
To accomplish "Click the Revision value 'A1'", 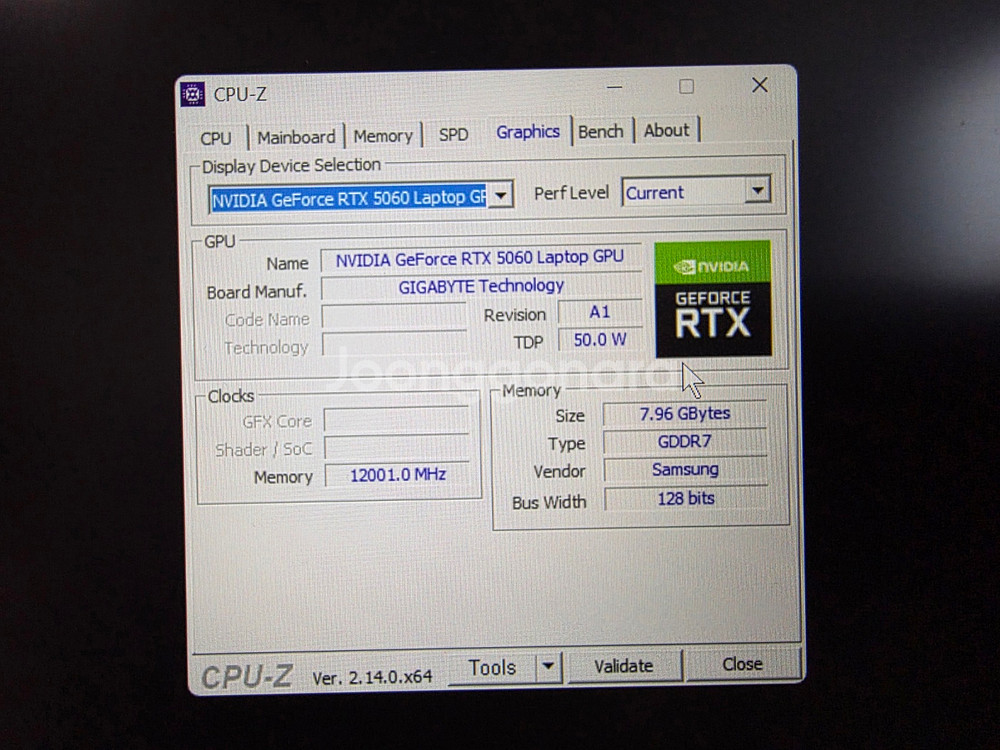I will tap(599, 312).
